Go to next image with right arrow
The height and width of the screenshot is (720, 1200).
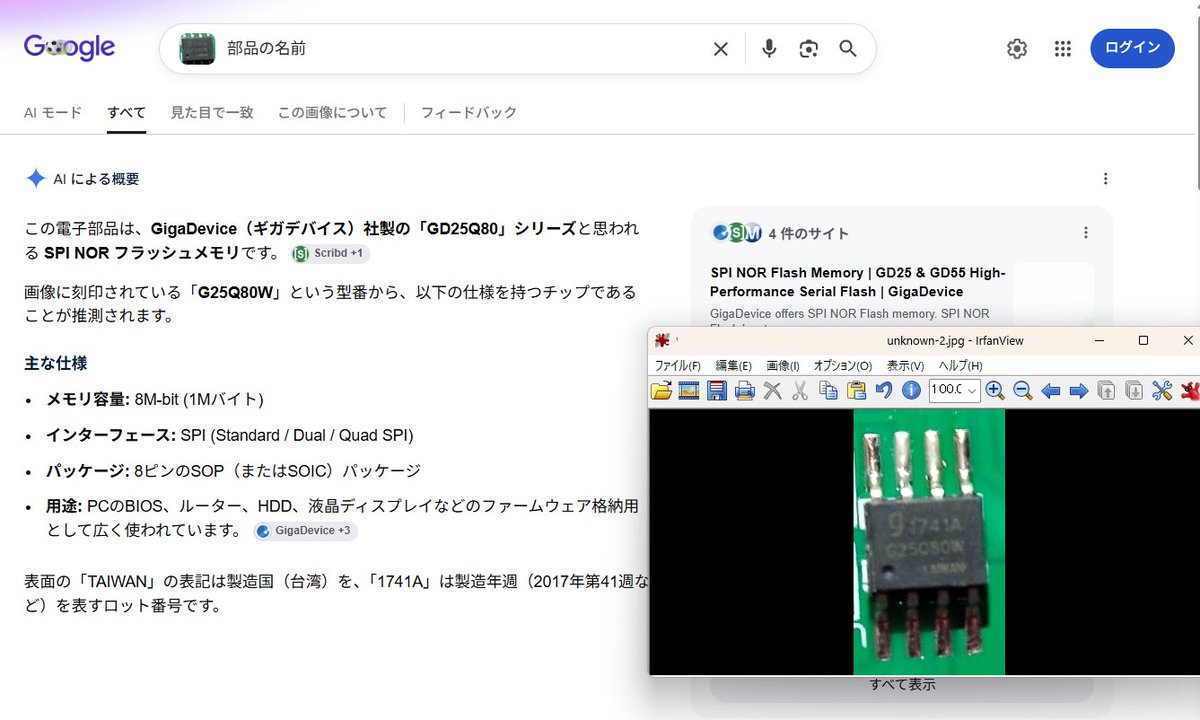click(x=1078, y=390)
